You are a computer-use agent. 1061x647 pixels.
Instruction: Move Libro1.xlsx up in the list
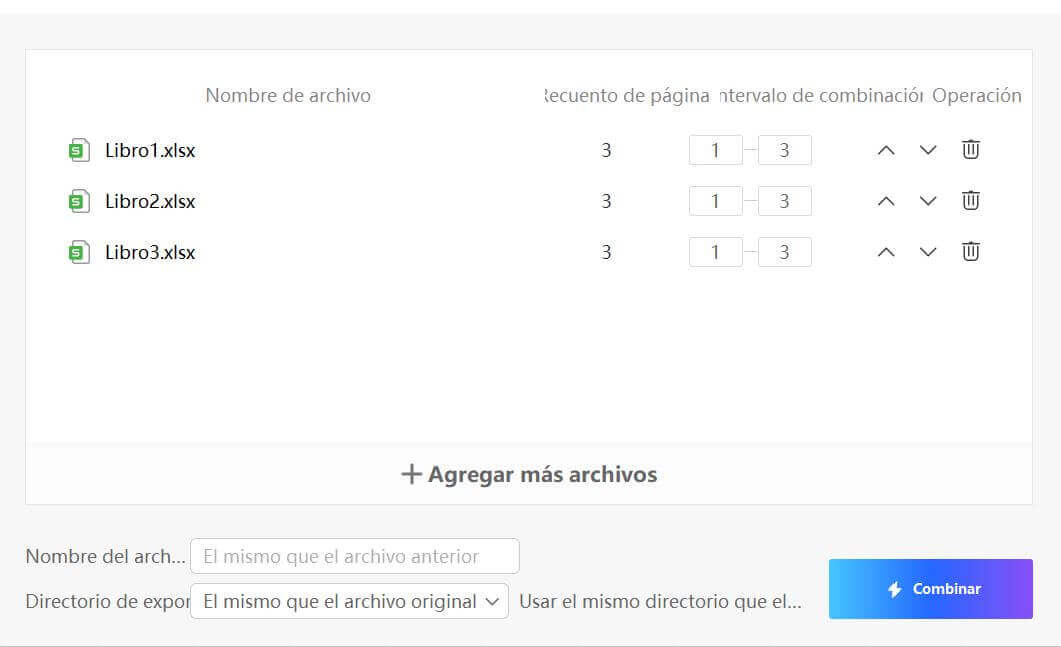[886, 150]
